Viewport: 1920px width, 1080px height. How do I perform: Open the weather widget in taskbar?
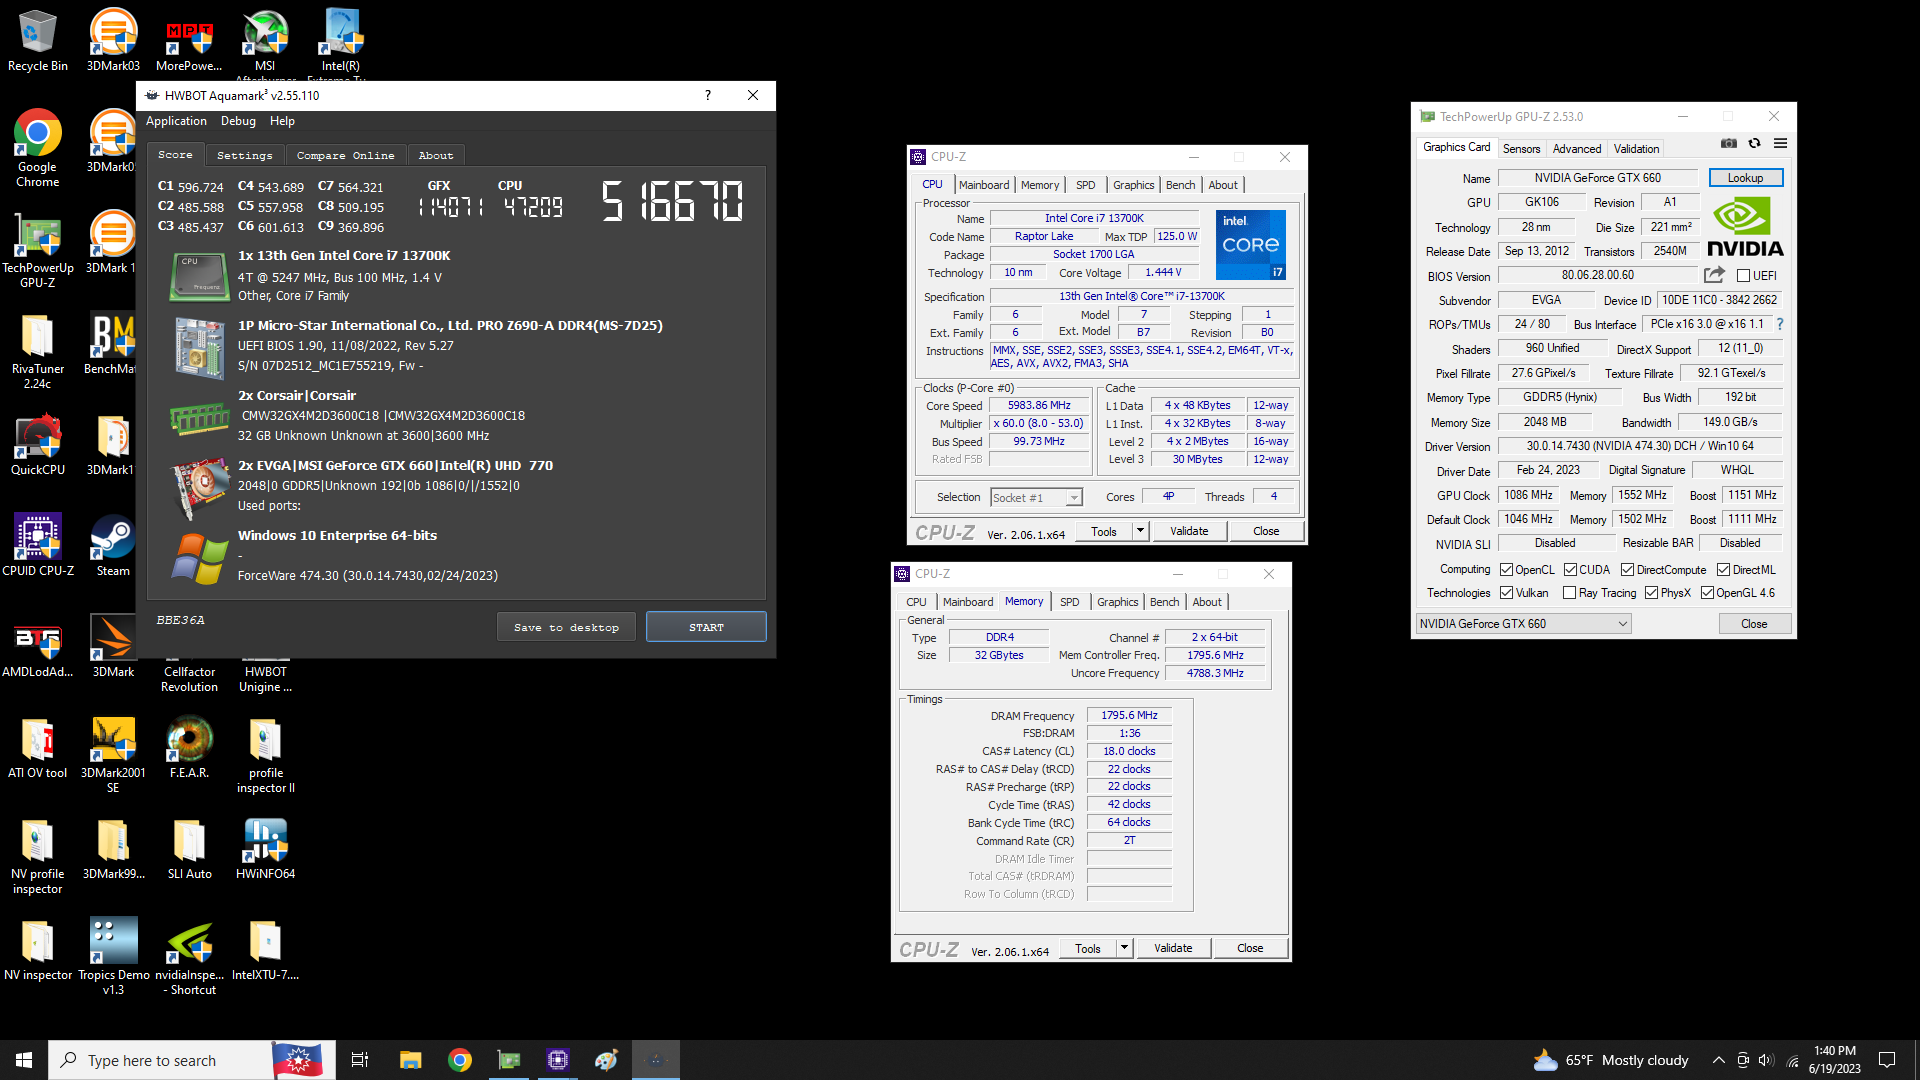tap(1611, 1060)
